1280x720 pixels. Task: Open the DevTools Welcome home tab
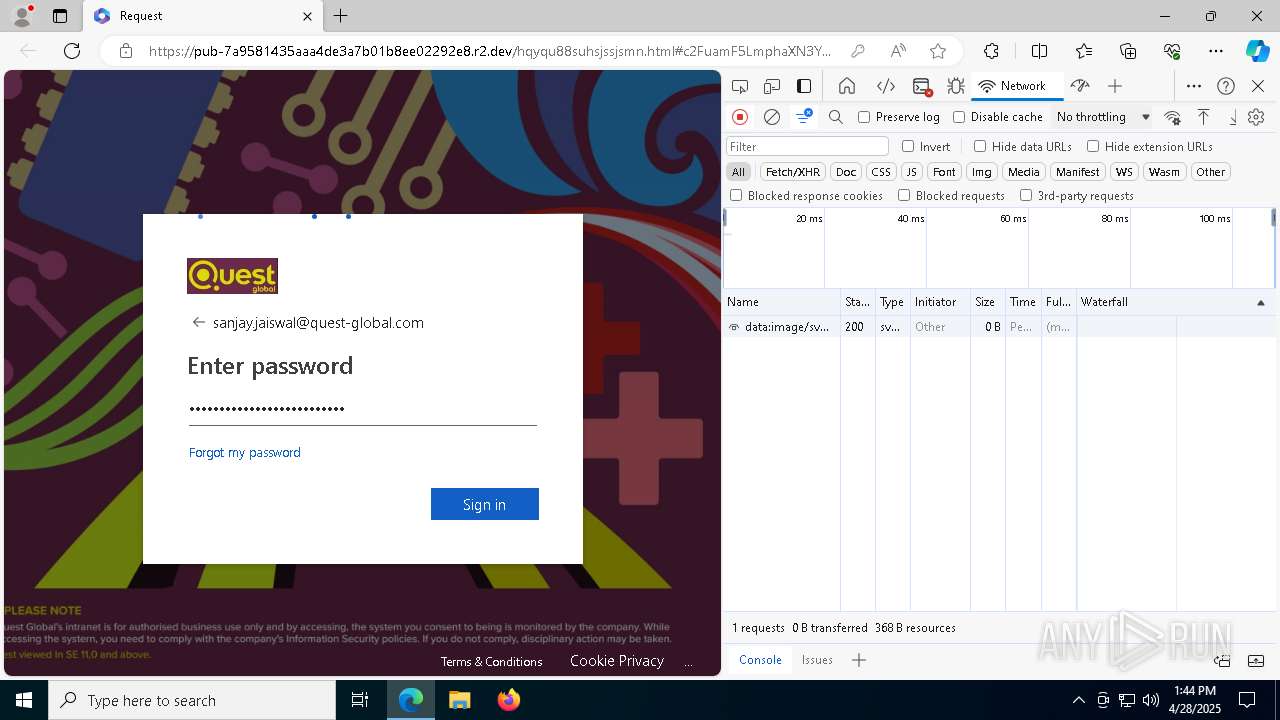click(x=847, y=86)
